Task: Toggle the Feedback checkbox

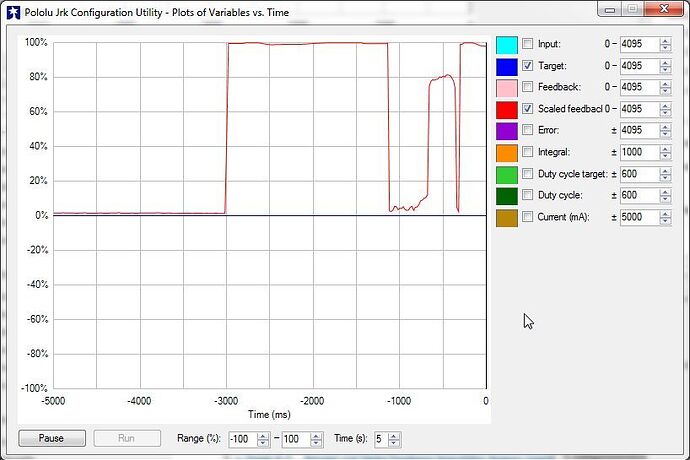Action: coord(527,87)
